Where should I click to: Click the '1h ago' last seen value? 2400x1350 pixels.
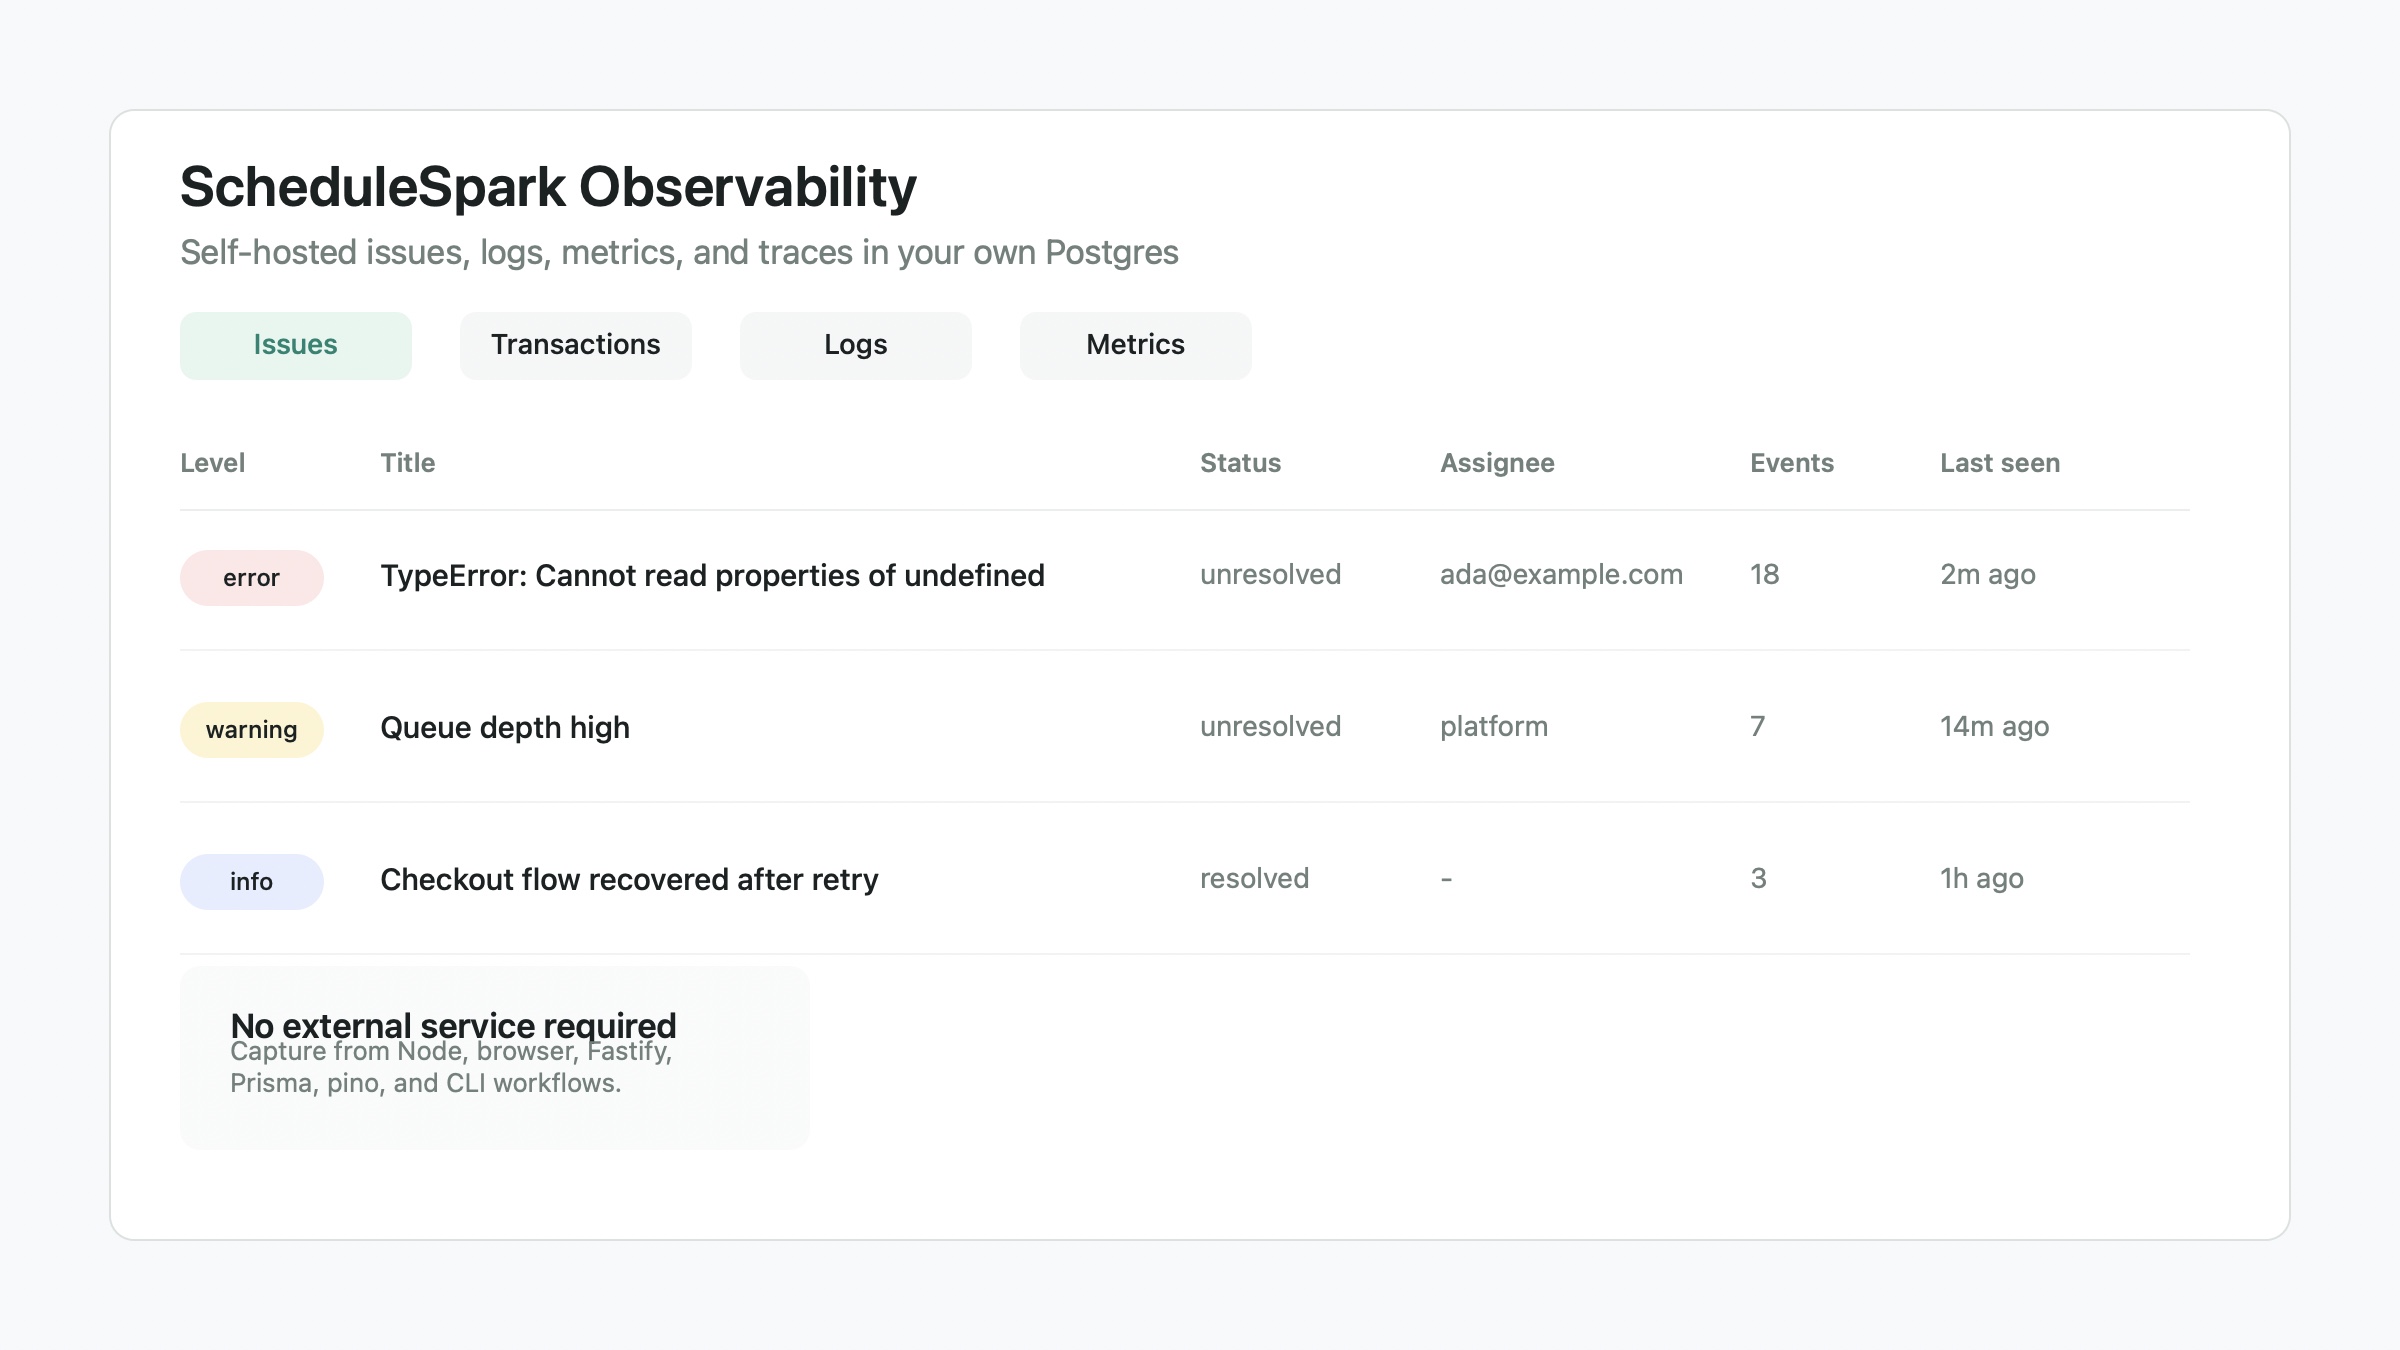1982,879
